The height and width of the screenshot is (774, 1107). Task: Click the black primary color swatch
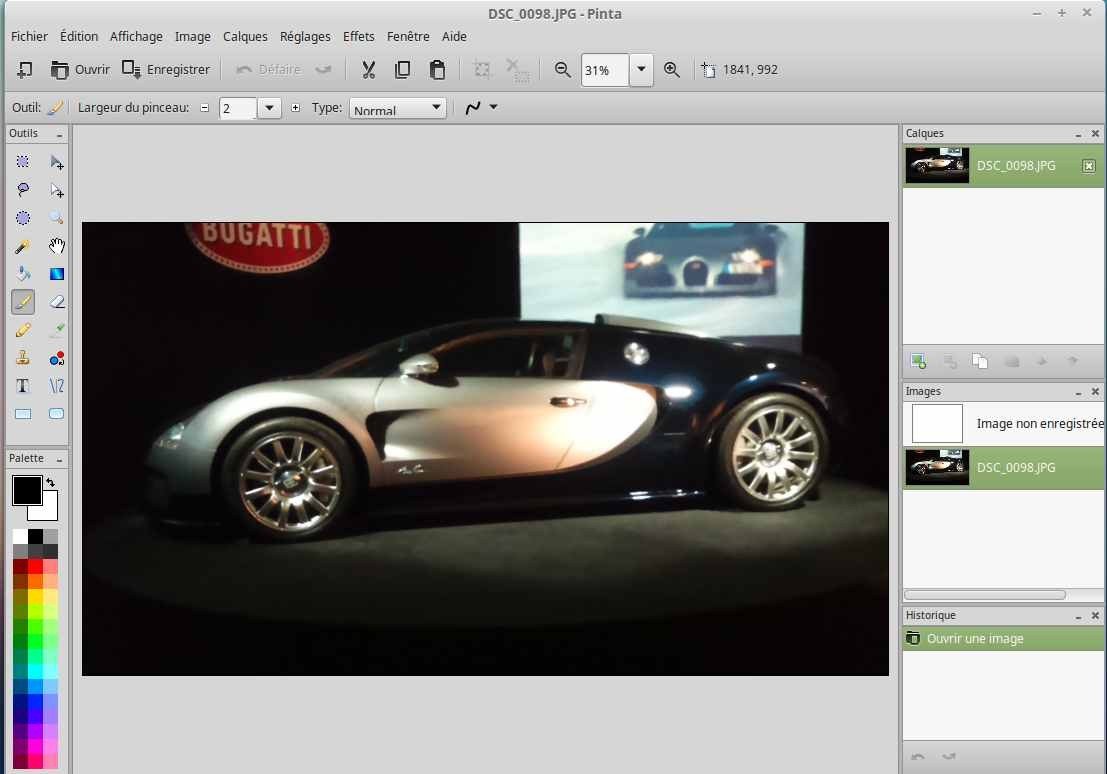25,490
